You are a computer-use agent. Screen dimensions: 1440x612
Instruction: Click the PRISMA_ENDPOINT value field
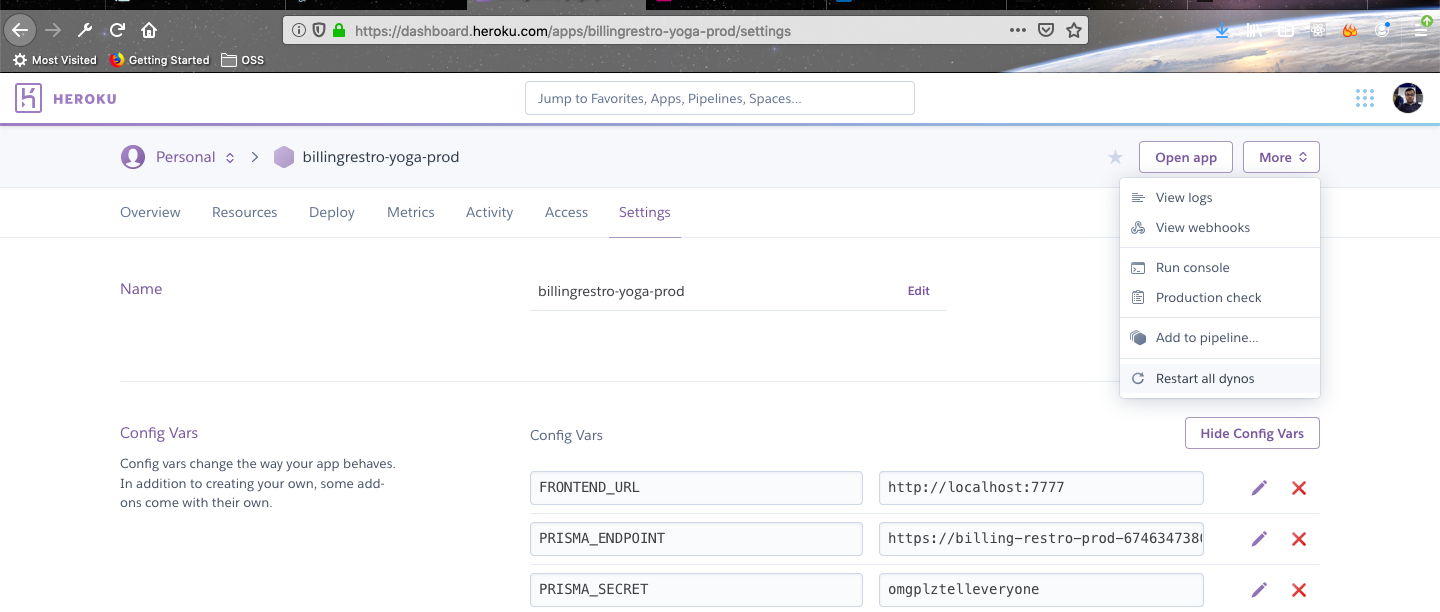pos(1041,538)
